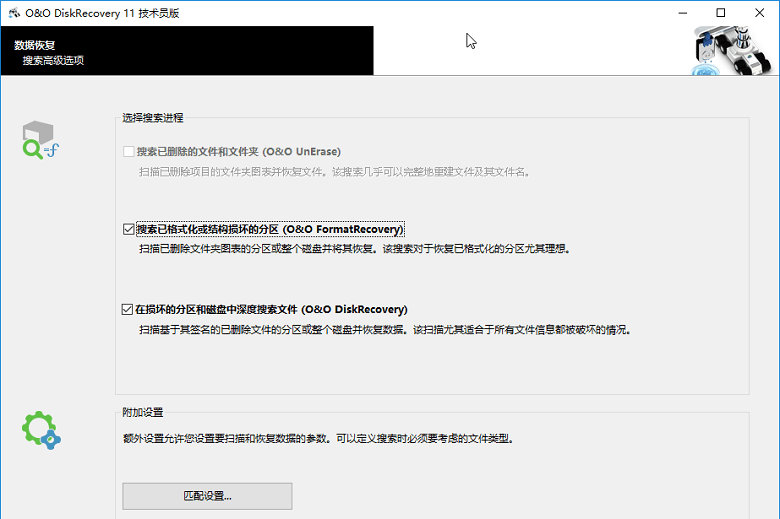Click the robot logo in header
This screenshot has width=780, height=519.
pyautogui.click(x=732, y=51)
